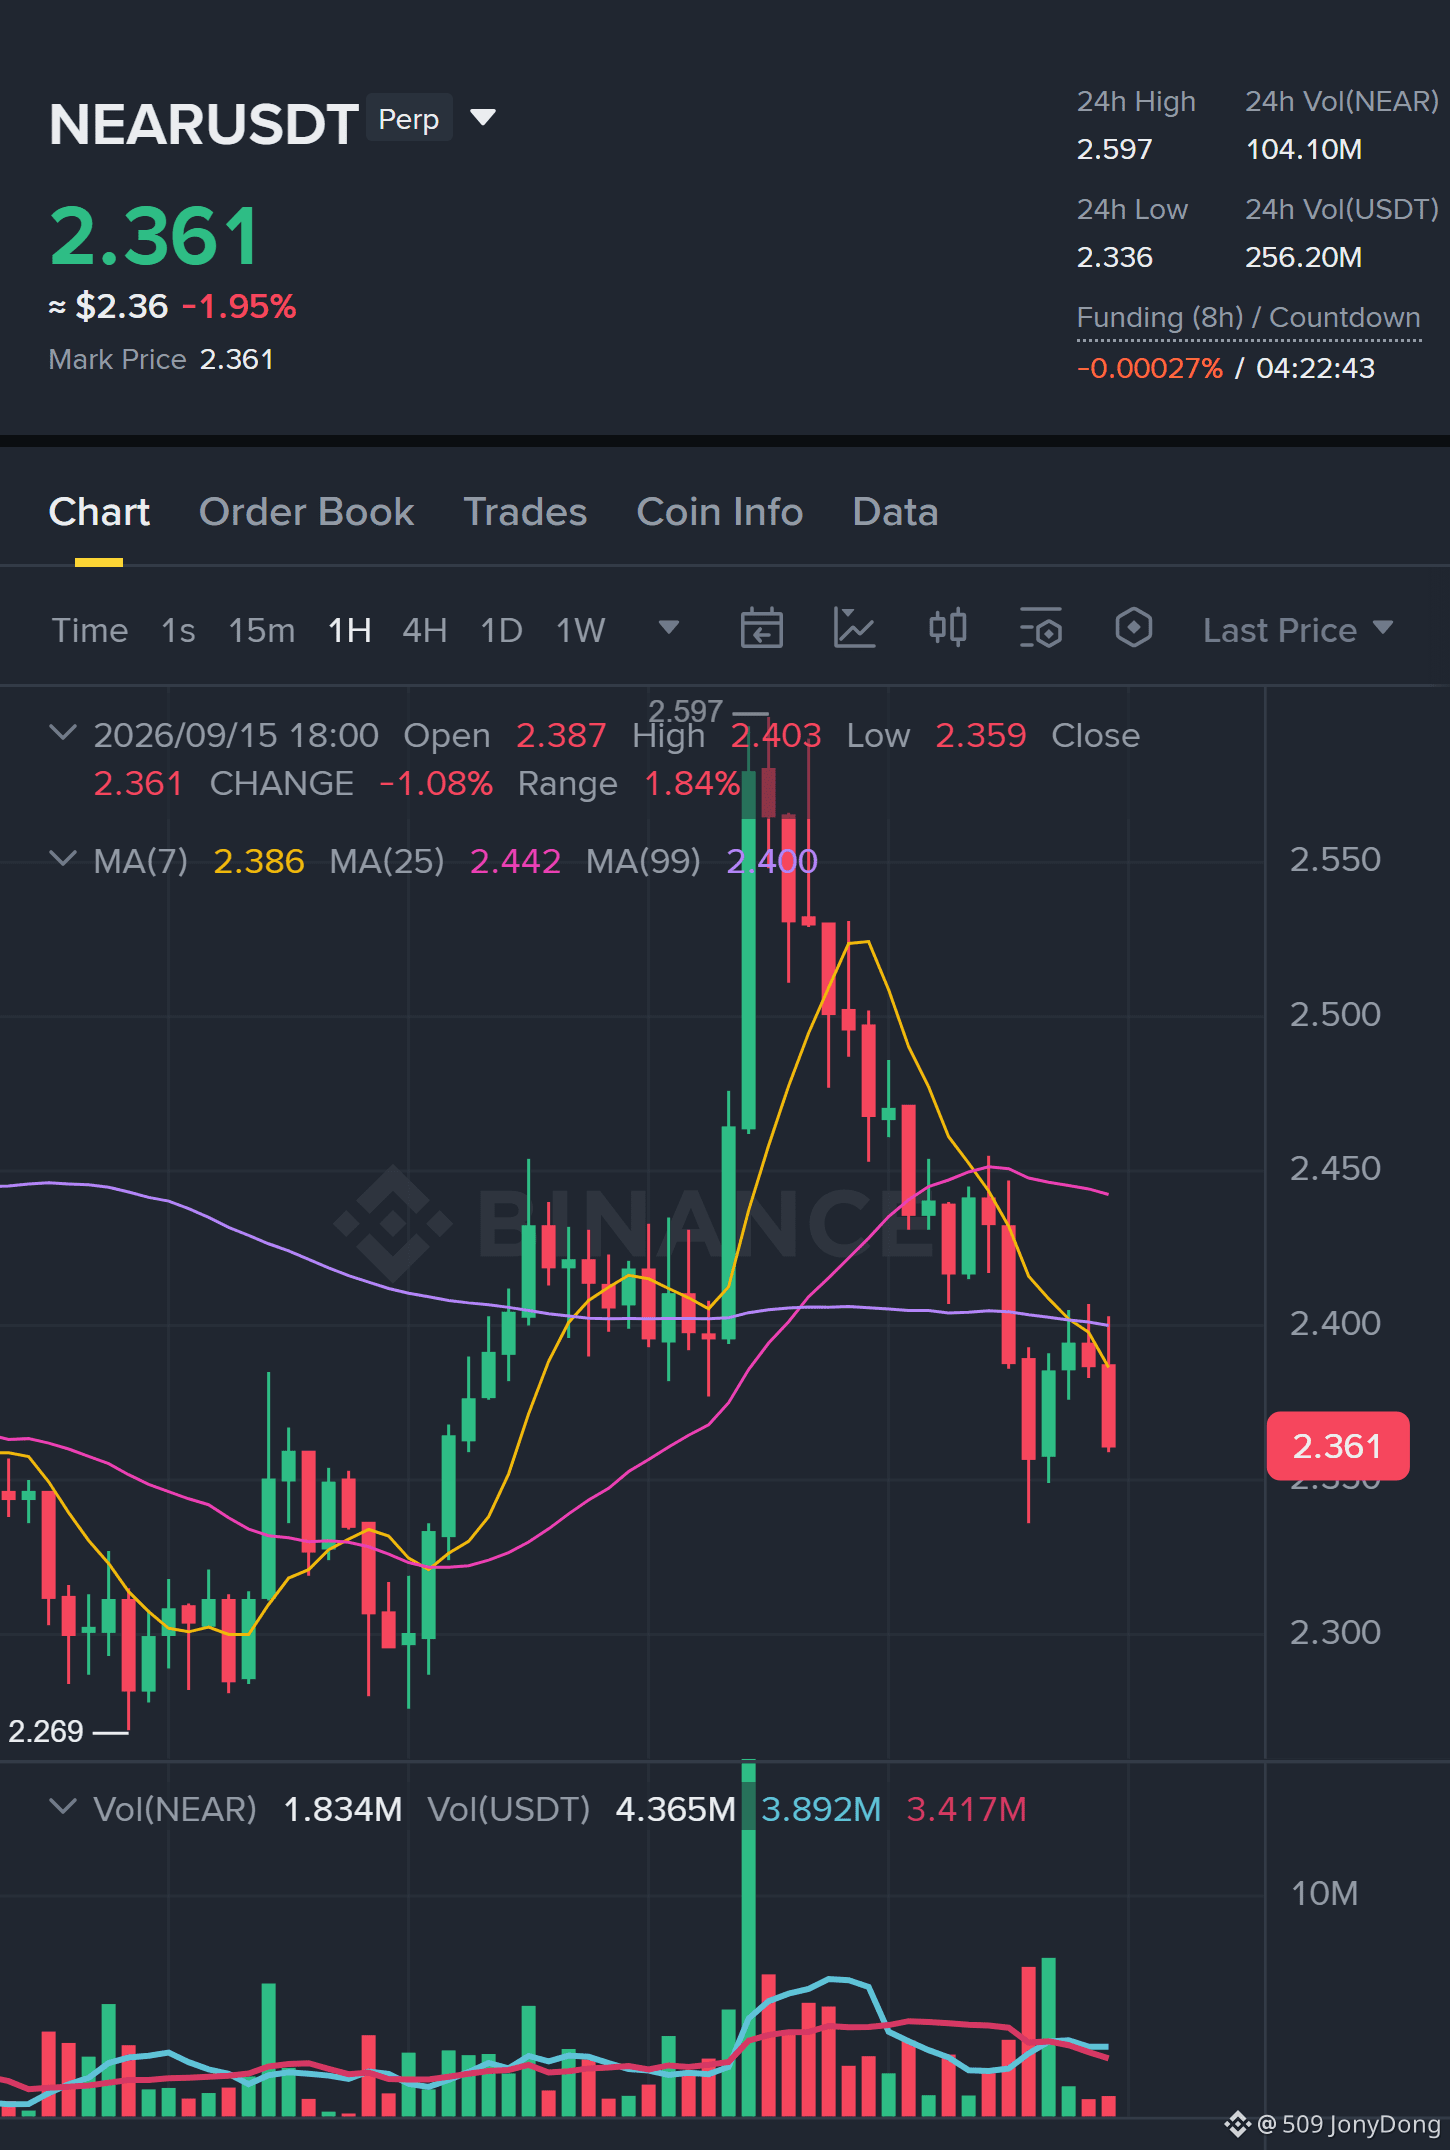This screenshot has height=2150, width=1450.
Task: Open the Last Price dropdown
Action: tap(1297, 630)
